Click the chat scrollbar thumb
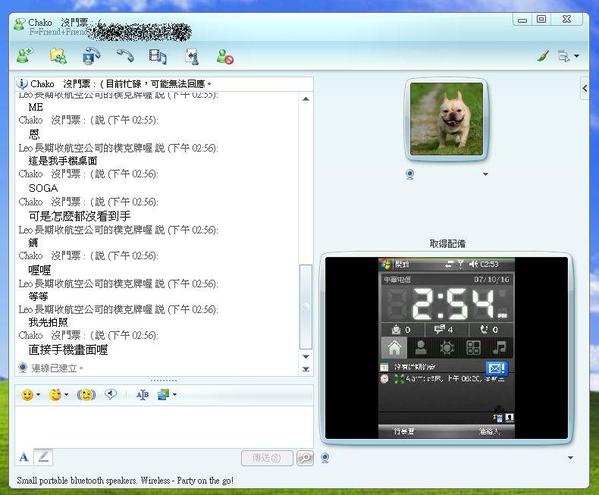This screenshot has height=495, width=599. pos(306,306)
